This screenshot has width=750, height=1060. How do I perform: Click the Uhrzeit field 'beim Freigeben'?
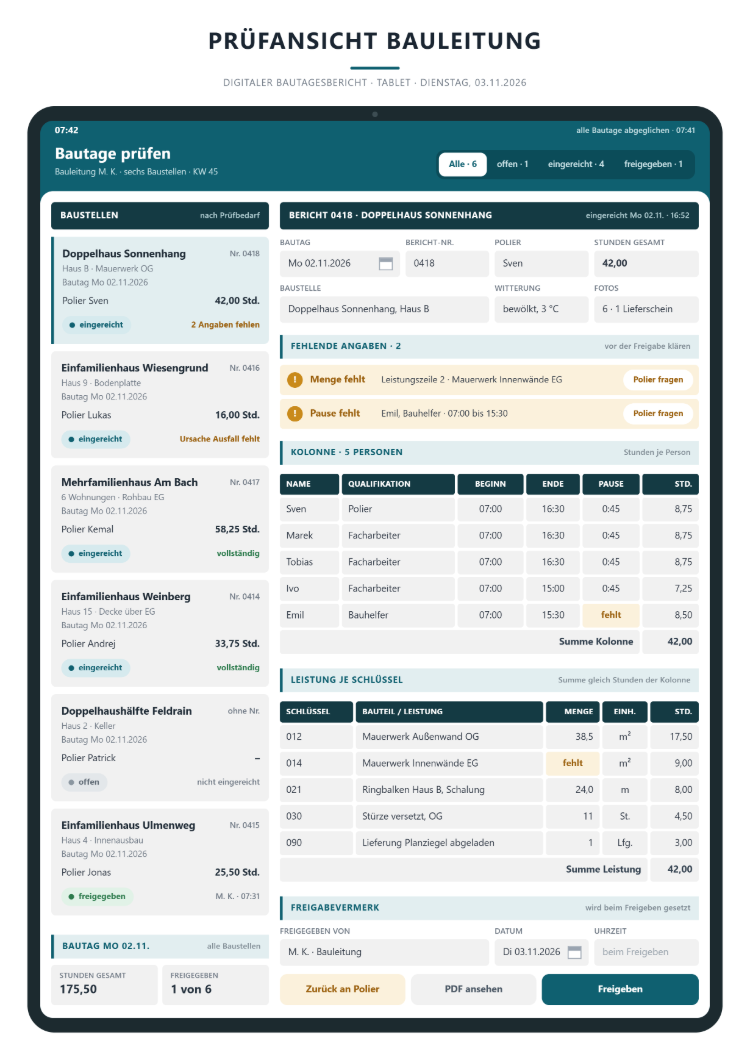[x=647, y=952]
